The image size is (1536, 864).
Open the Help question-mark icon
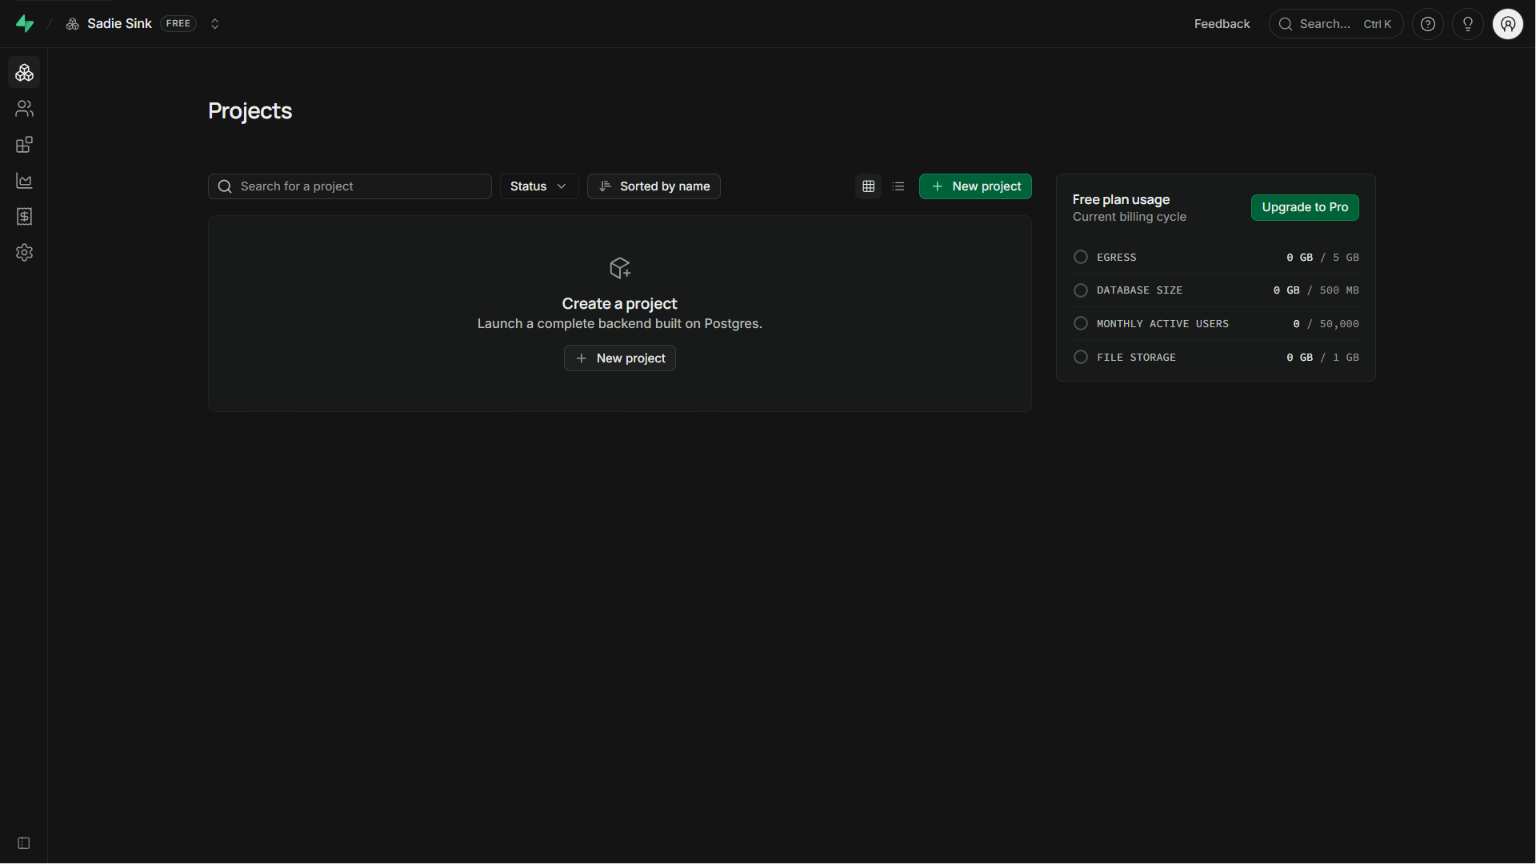[x=1428, y=24]
